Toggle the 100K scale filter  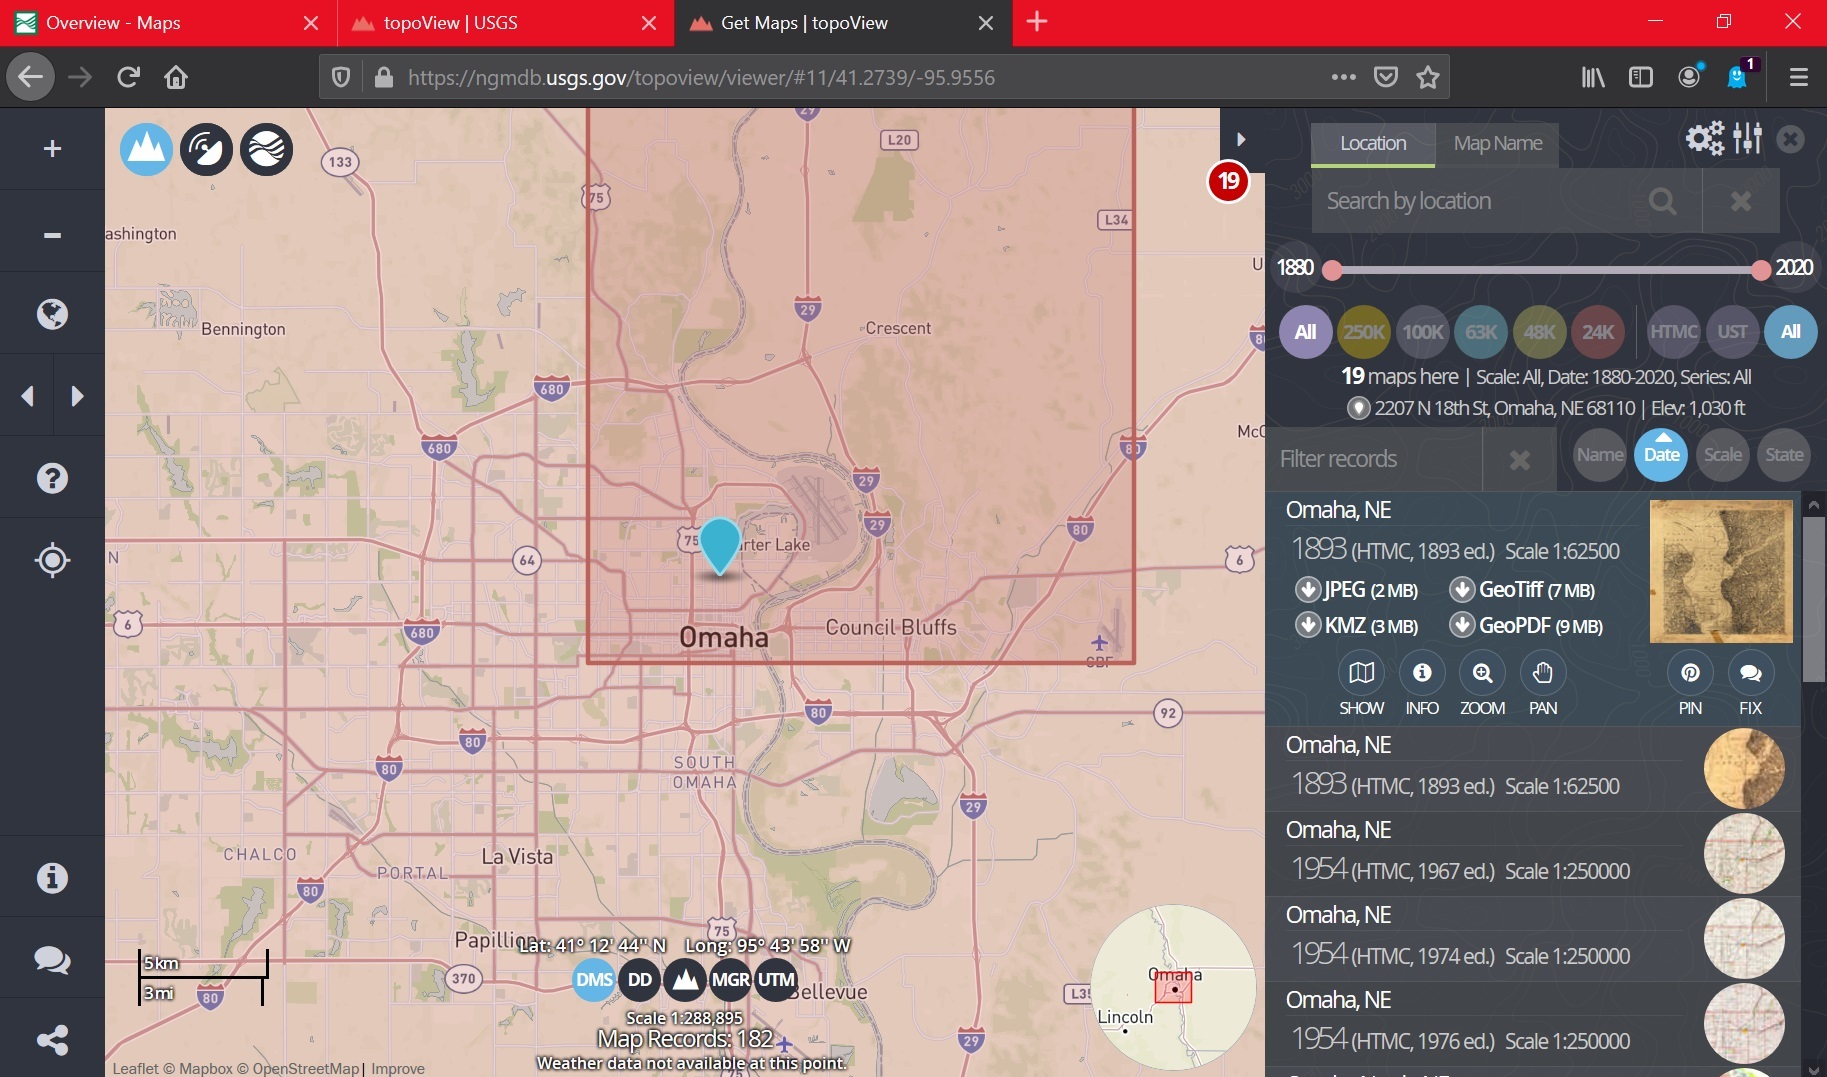(1423, 332)
